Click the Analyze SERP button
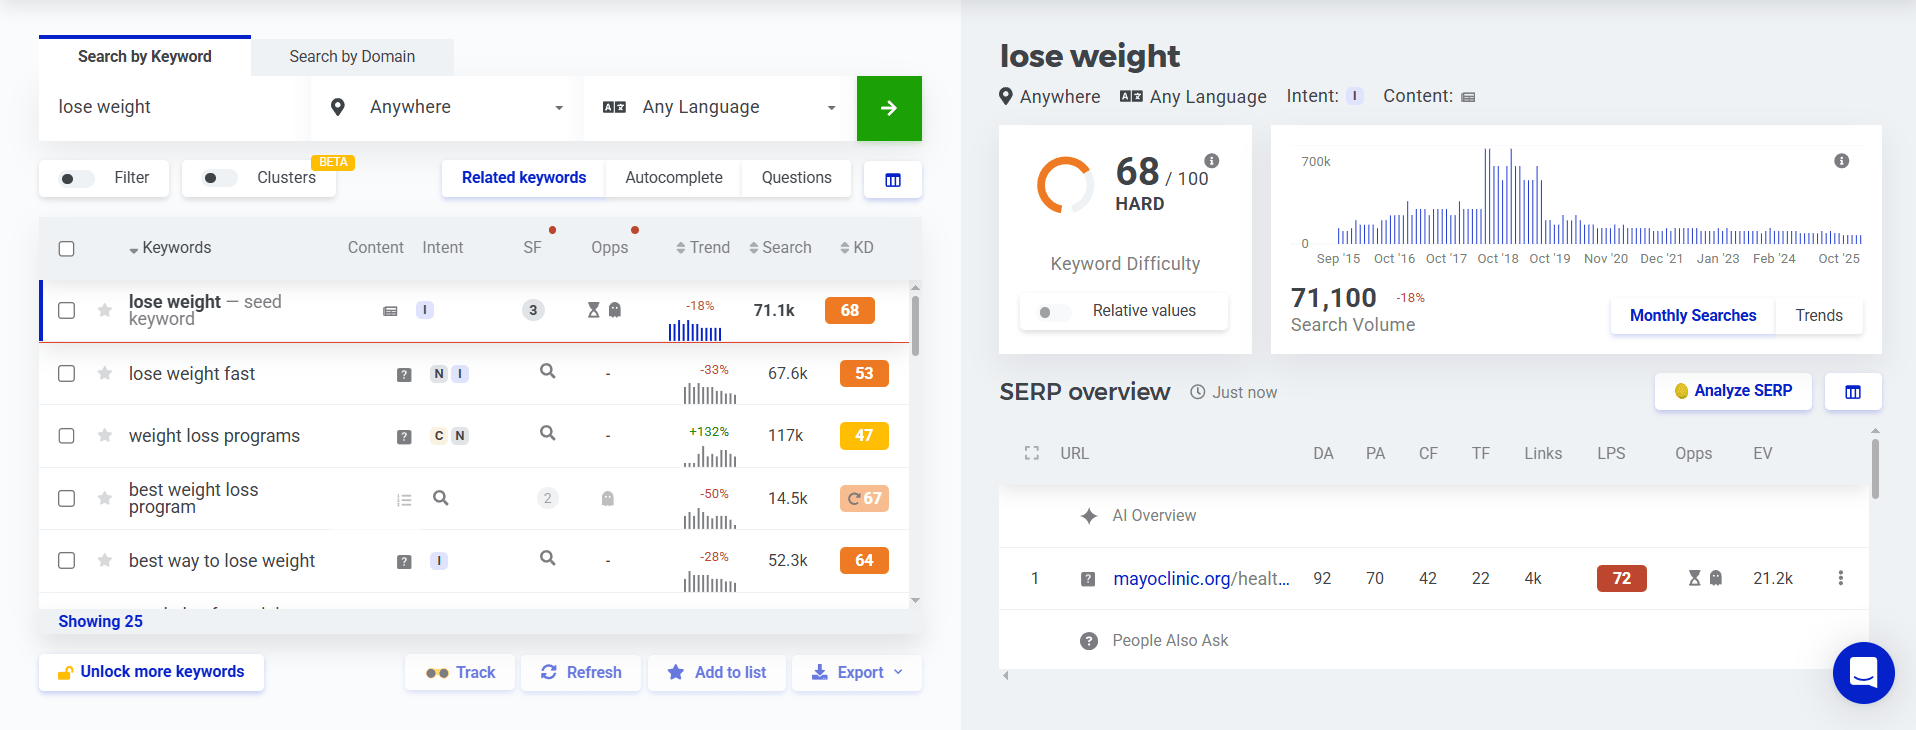The height and width of the screenshot is (730, 1916). [x=1732, y=391]
